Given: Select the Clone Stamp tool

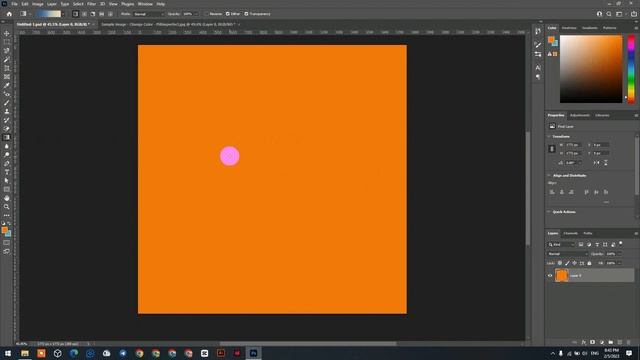Looking at the screenshot, I should 7,111.
